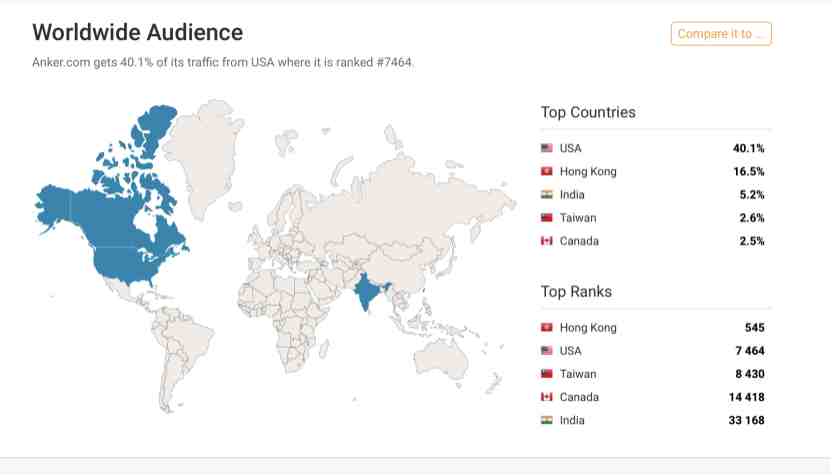832x476 pixels.
Task: Select Canada flag in Top Countries
Action: coord(547,241)
